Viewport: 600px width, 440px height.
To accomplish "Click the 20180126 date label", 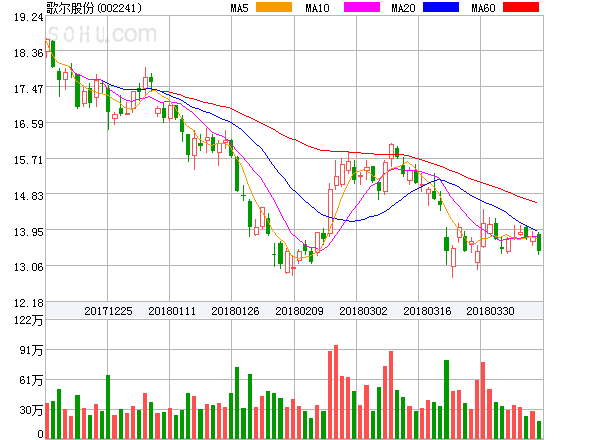I will [x=235, y=311].
